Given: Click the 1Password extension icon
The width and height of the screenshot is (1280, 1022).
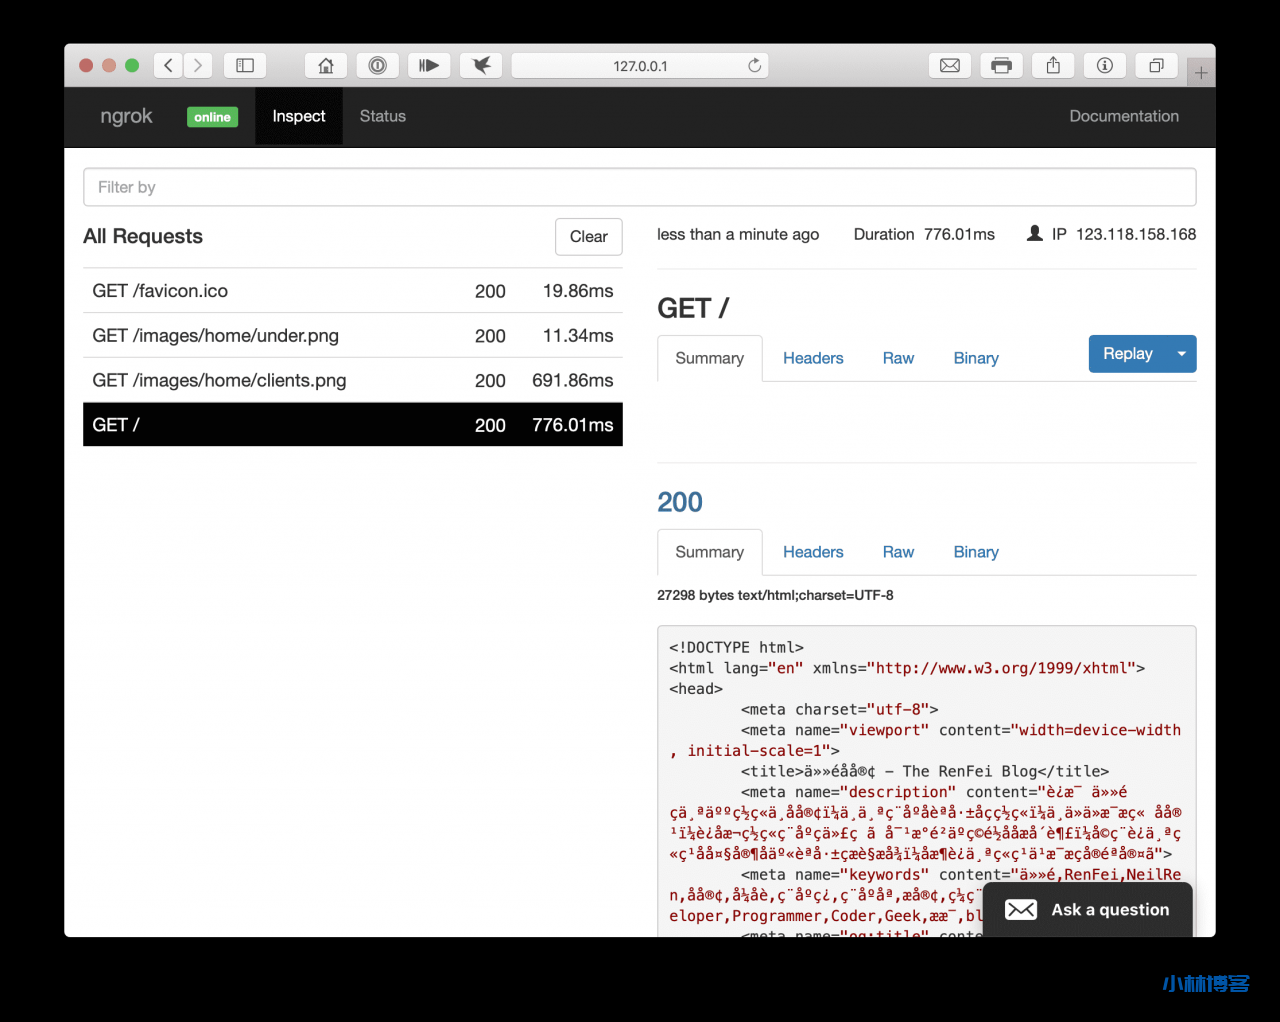Looking at the screenshot, I should [x=378, y=66].
